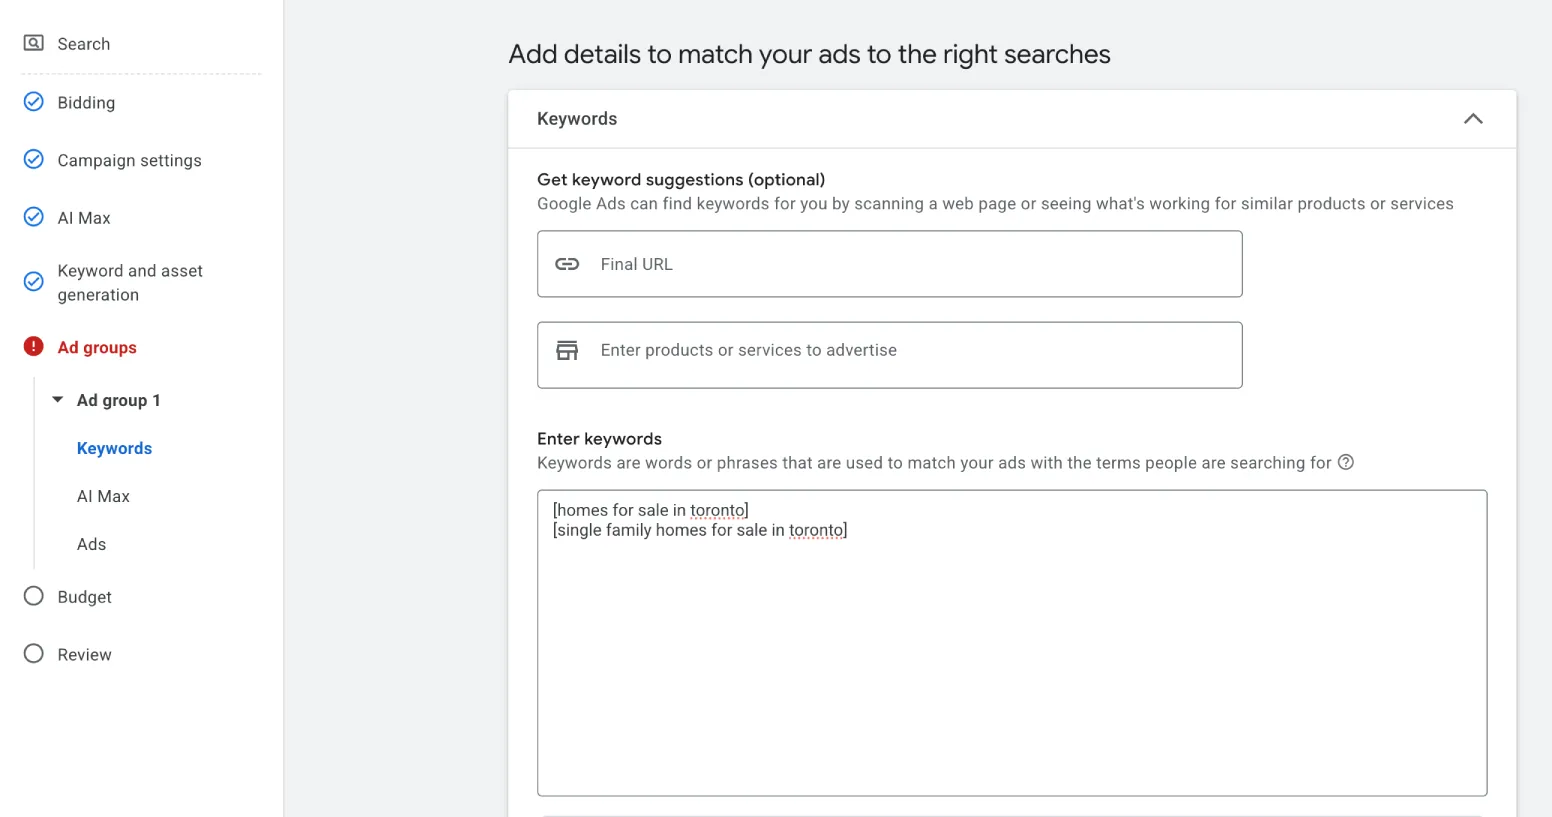1552x817 pixels.
Task: Click the Campaign settings checkmark icon
Action: pos(34,160)
